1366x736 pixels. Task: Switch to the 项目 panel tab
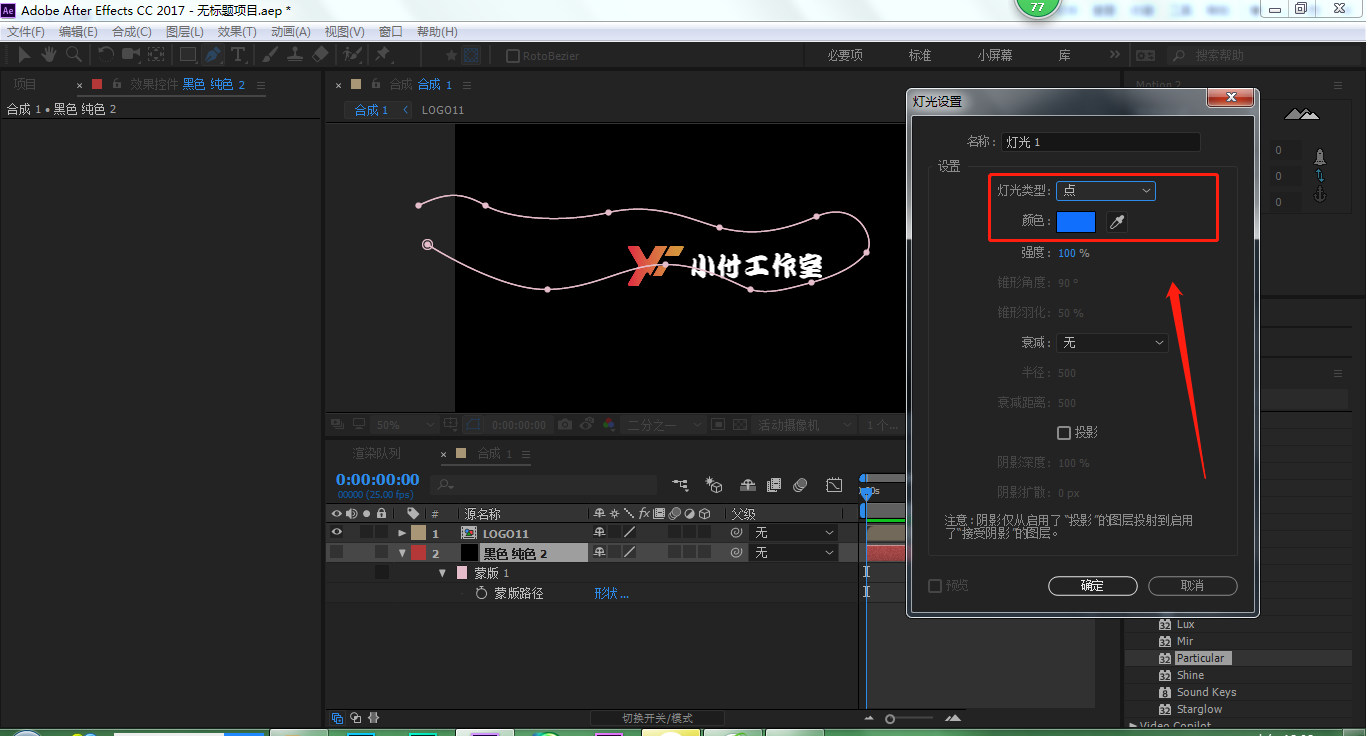pyautogui.click(x=25, y=84)
